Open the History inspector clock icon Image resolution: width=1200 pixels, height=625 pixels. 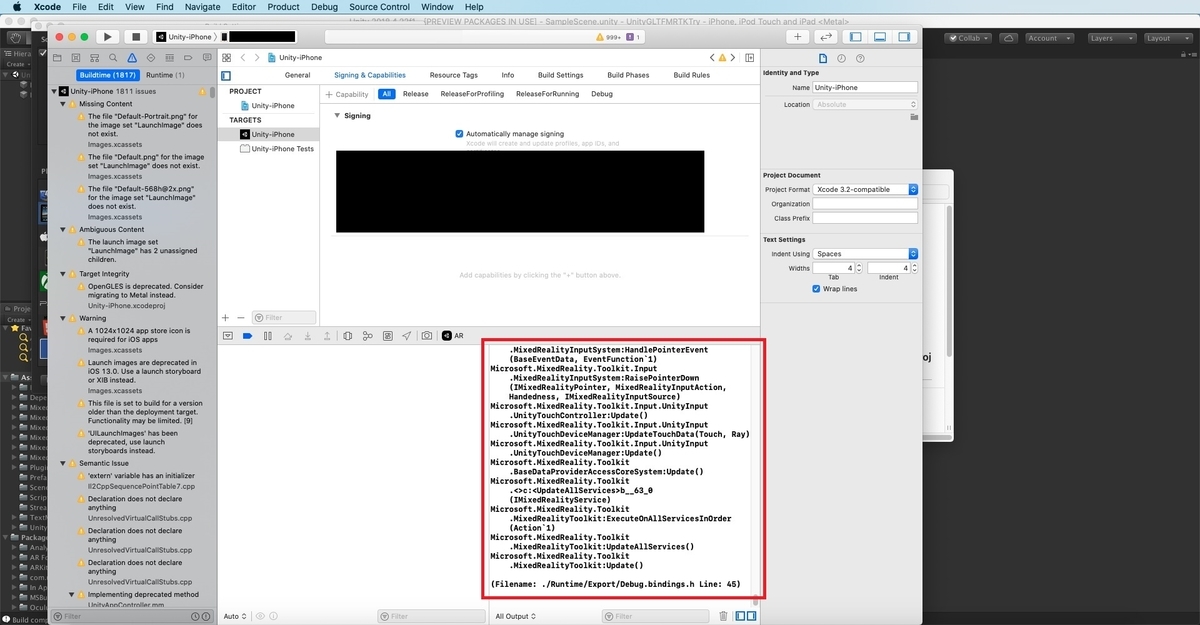click(842, 58)
